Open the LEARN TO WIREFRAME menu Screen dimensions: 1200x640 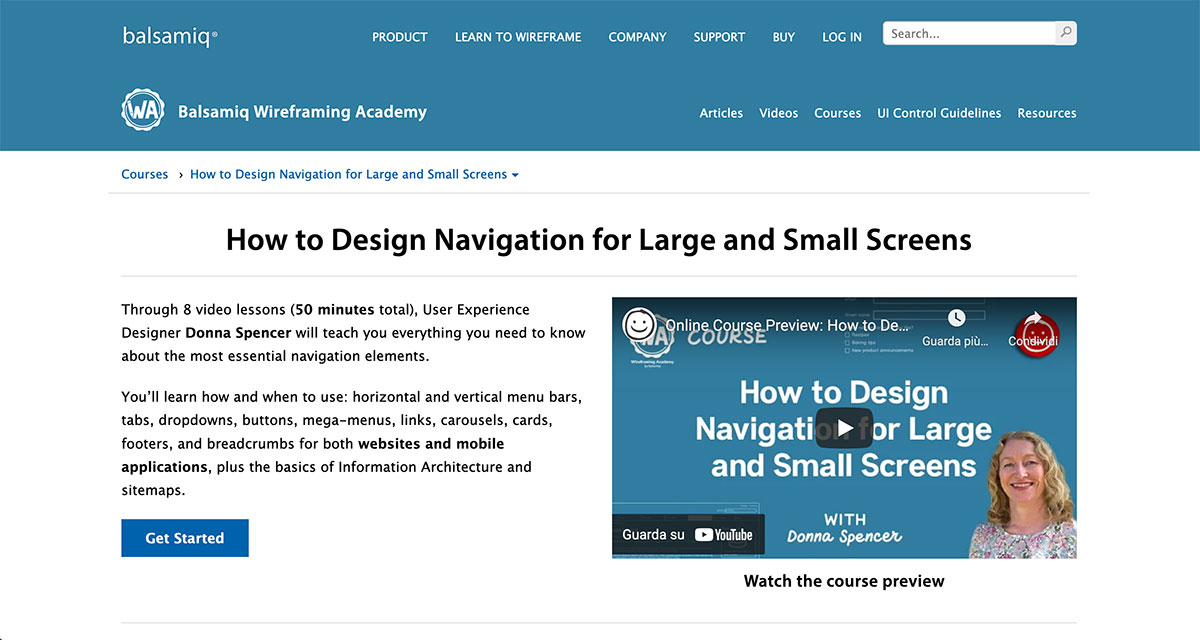(517, 37)
